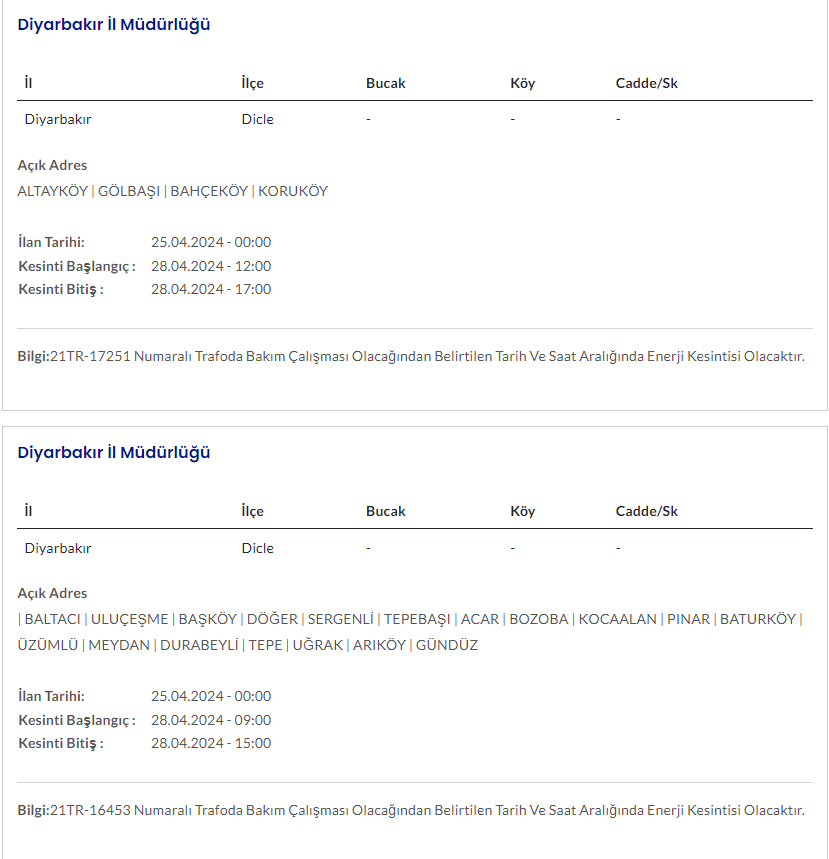Click the first Diyarbakır İl Müdürlüğü heading
The width and height of the screenshot is (829, 859).
[x=114, y=25]
